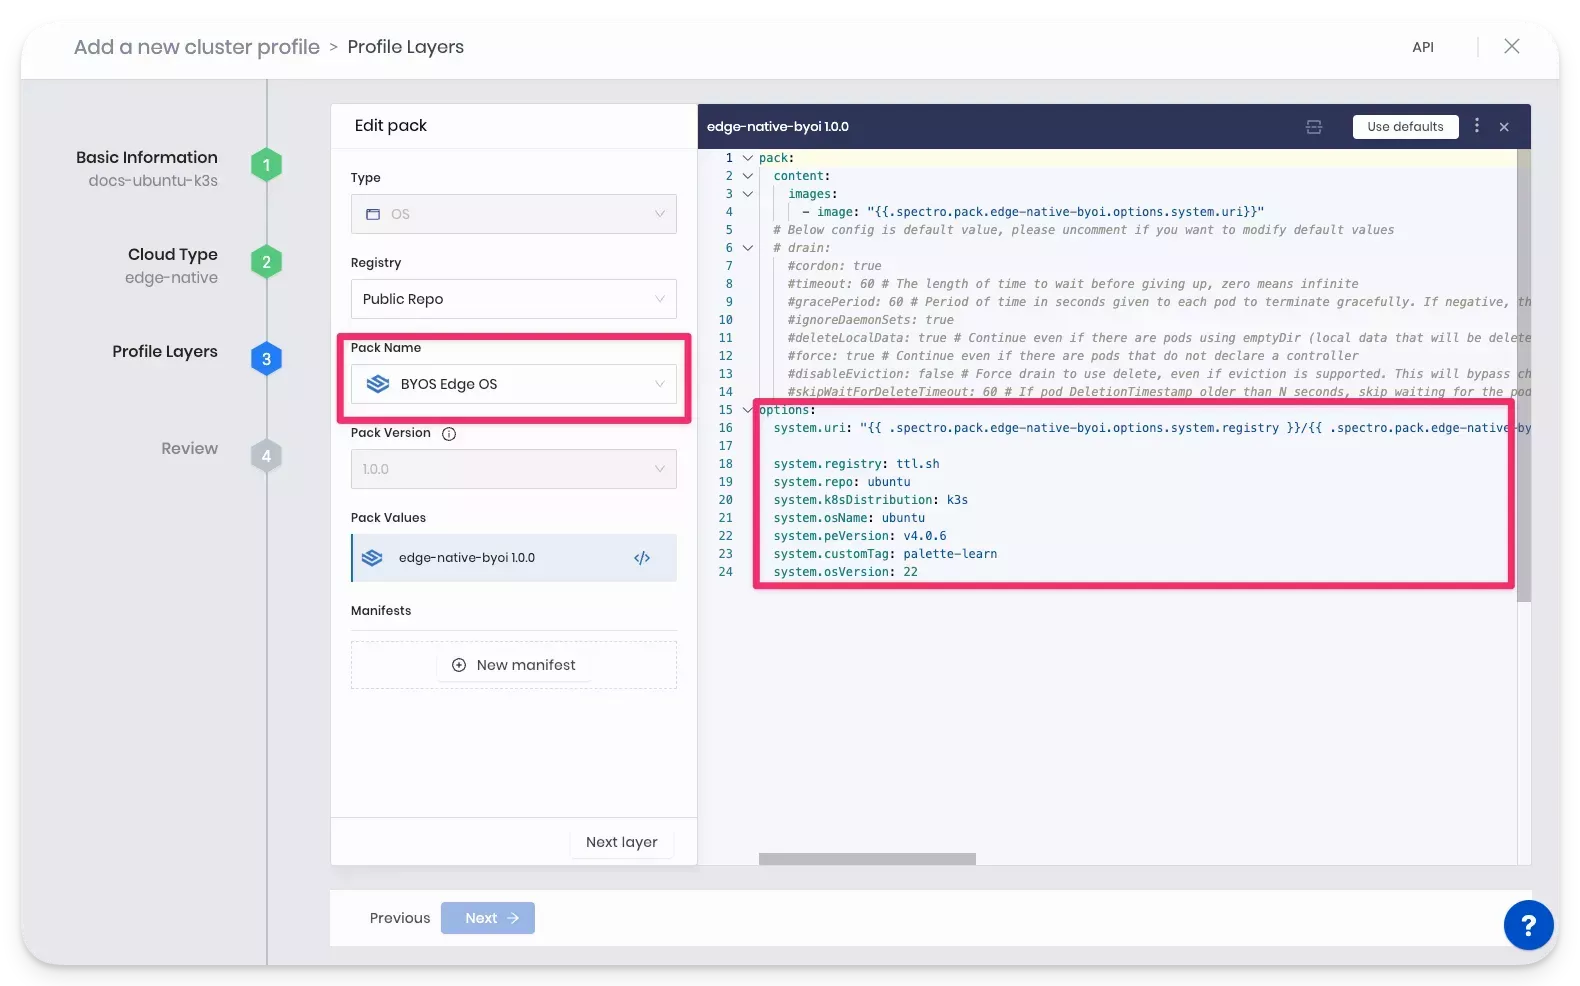Image resolution: width=1580 pixels, height=986 pixels.
Task: Select the Review step label
Action: tap(190, 448)
